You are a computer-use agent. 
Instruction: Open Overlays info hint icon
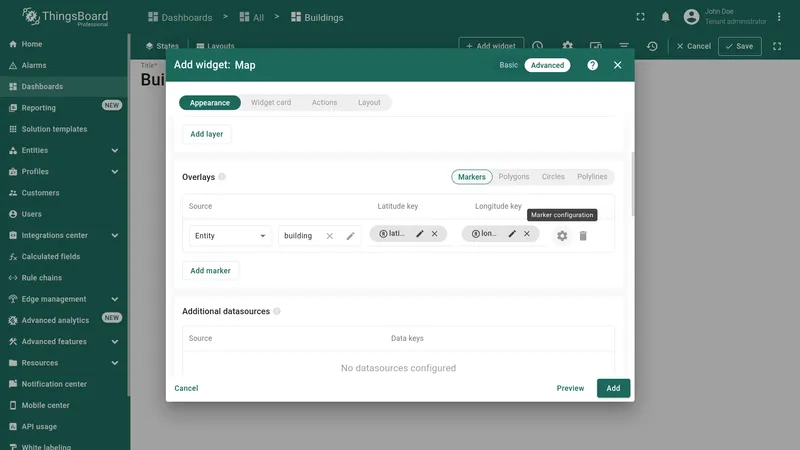coord(222,177)
